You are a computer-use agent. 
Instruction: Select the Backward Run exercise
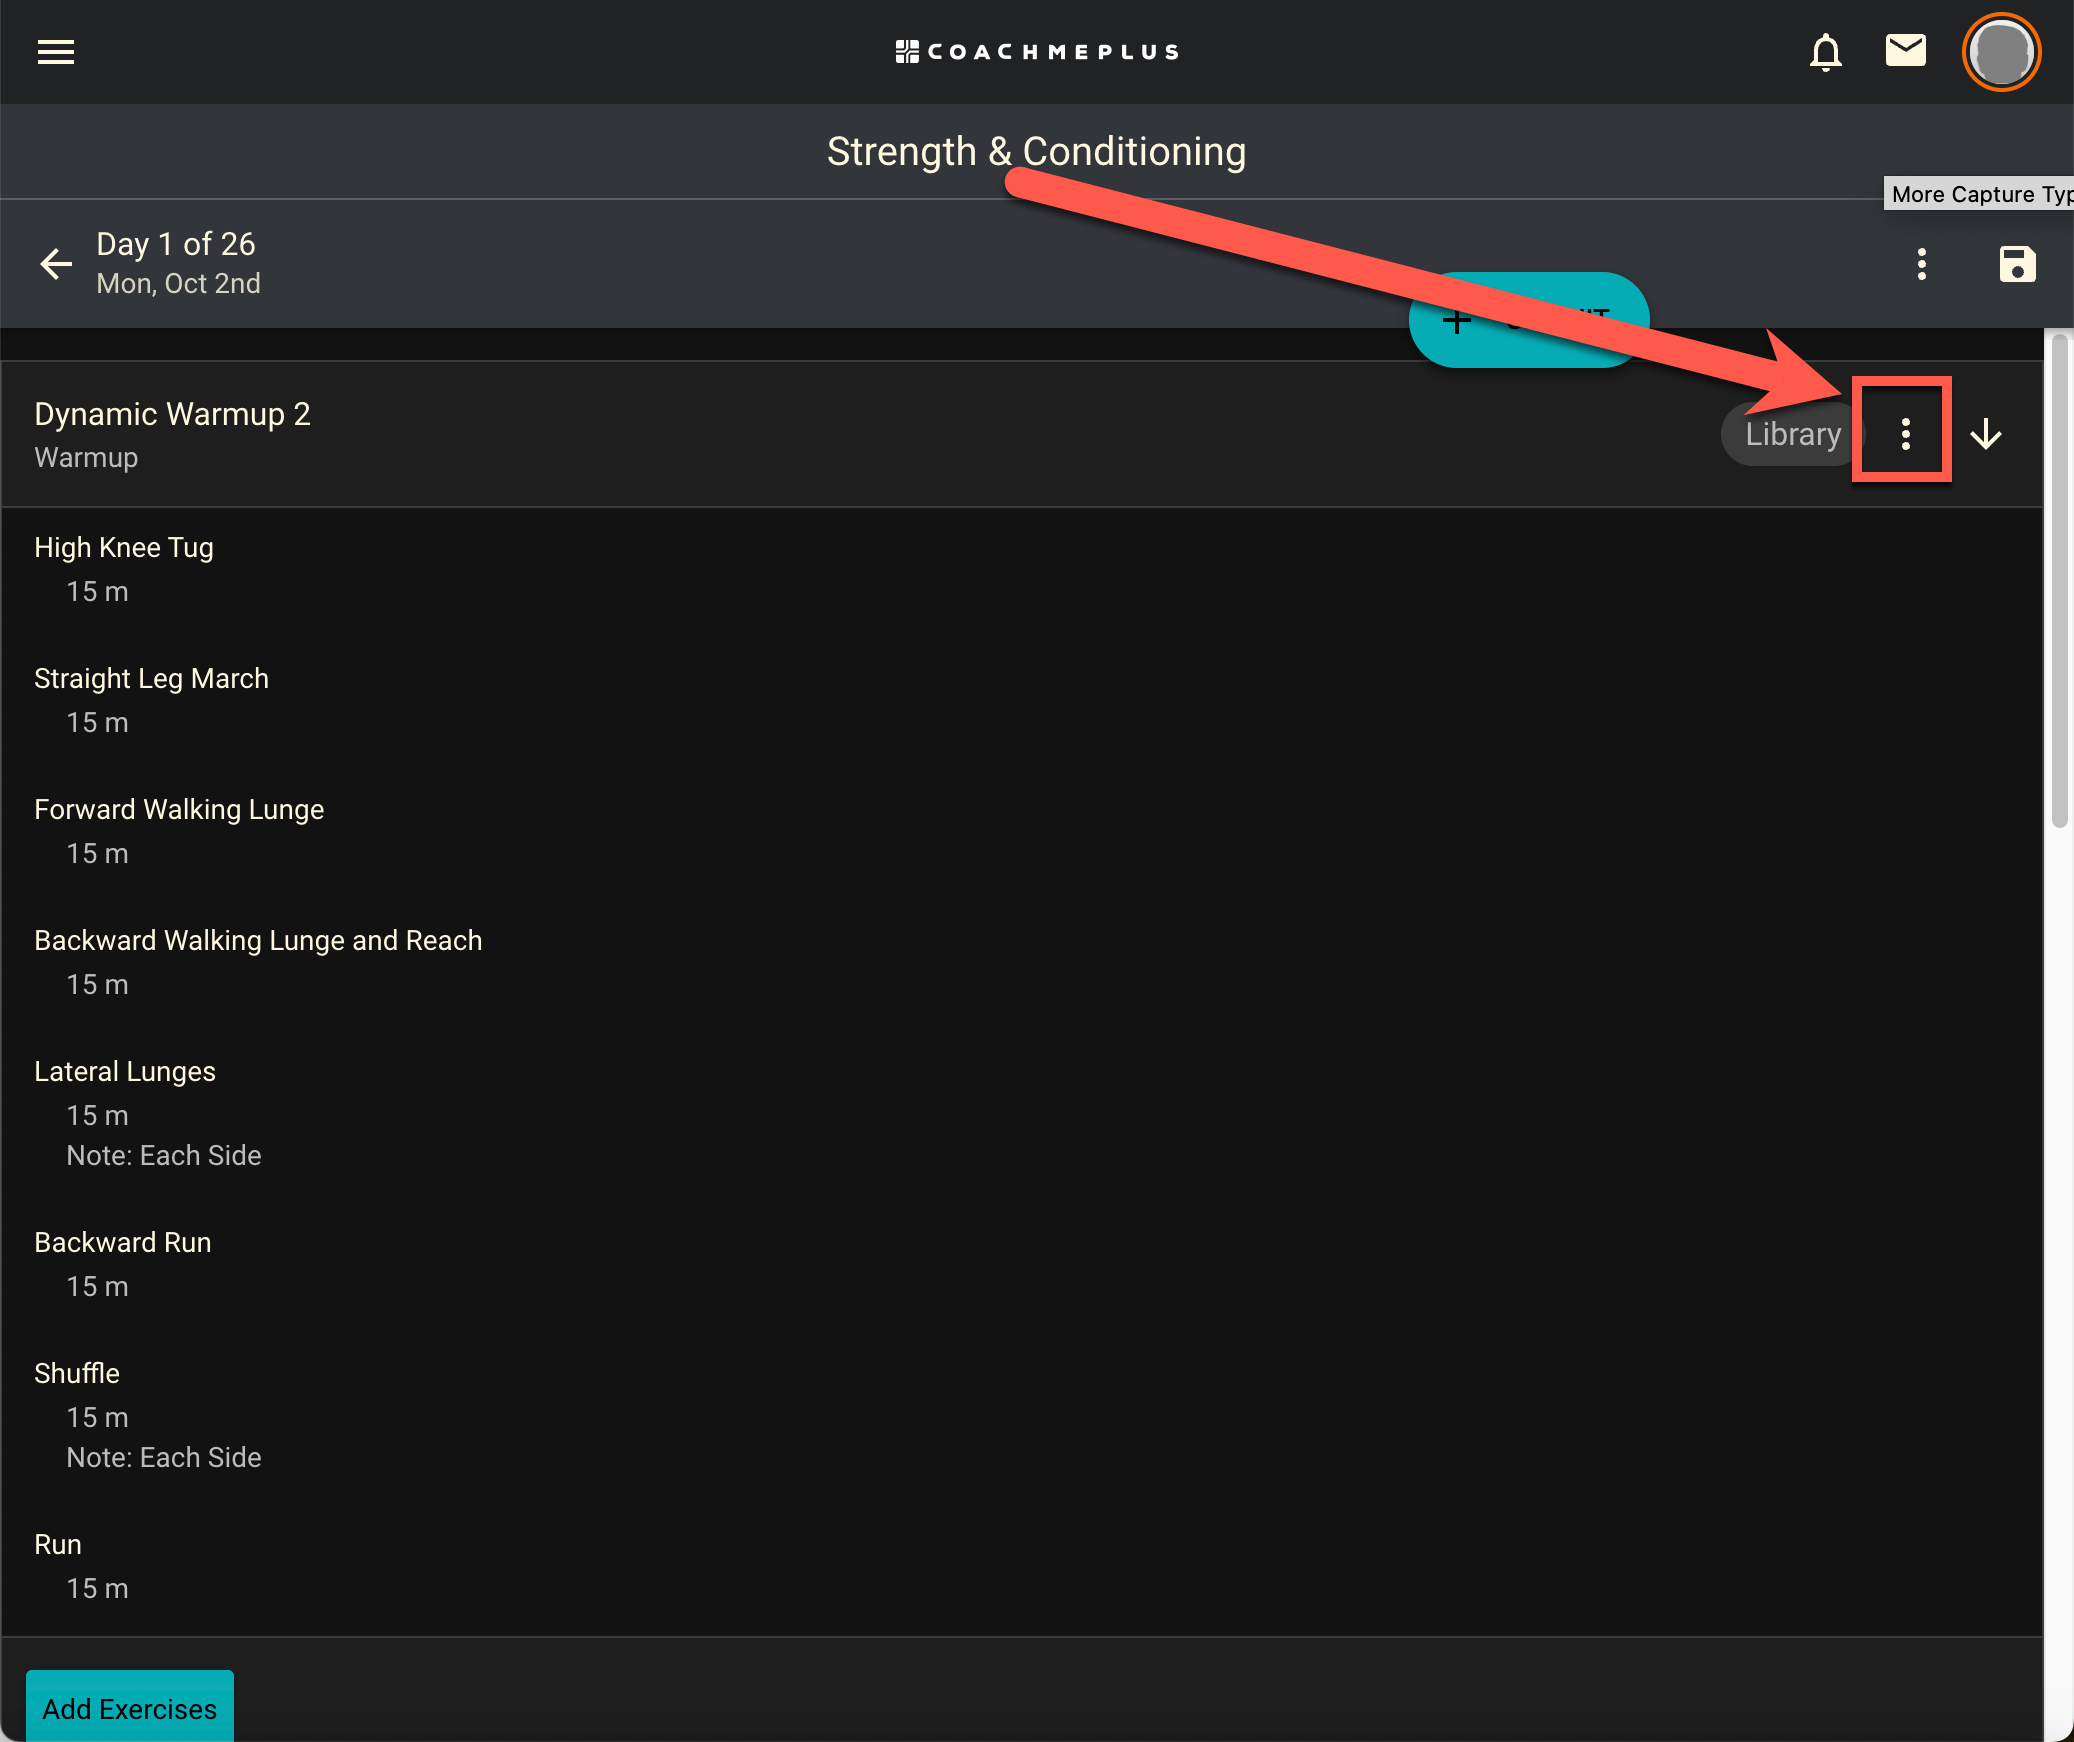click(x=123, y=1243)
